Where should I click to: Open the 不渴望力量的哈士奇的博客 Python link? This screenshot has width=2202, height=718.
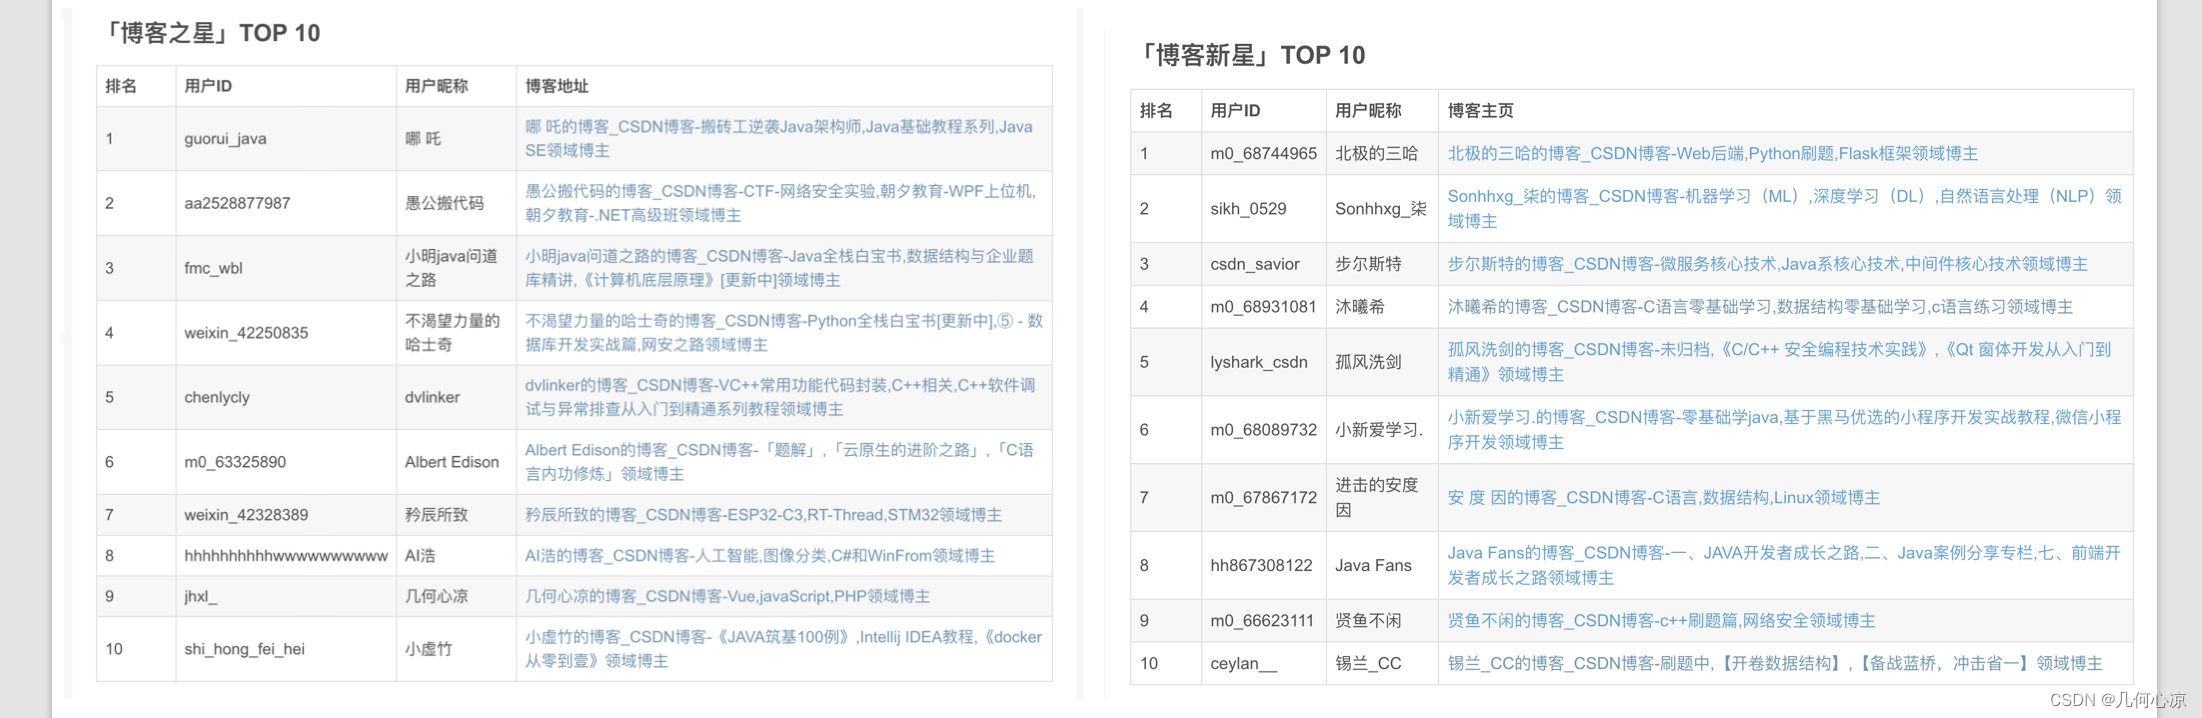[784, 332]
